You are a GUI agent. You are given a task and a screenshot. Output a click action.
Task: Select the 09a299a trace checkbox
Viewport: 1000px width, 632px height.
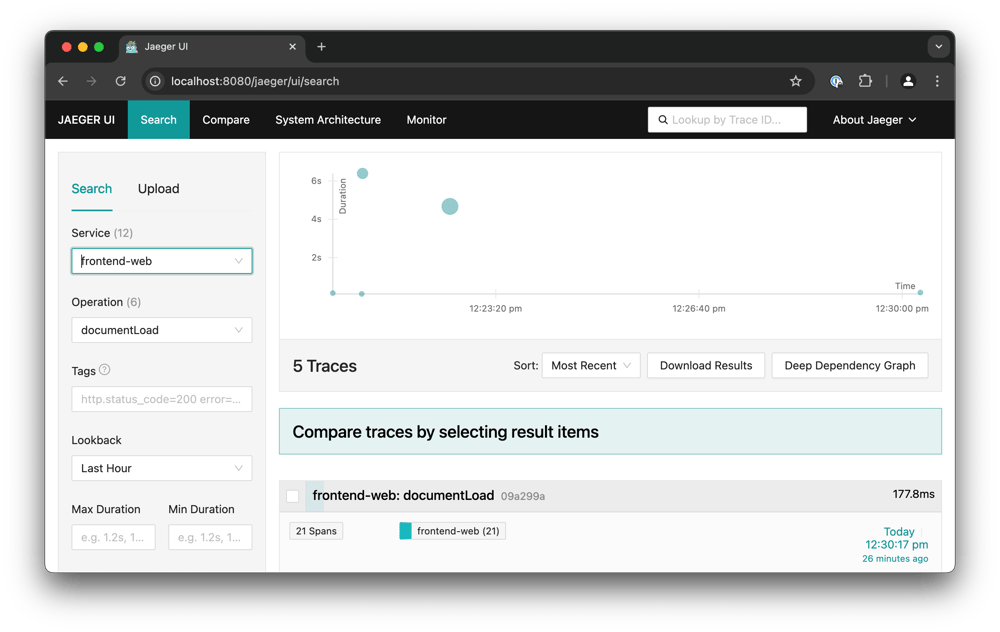(x=293, y=496)
